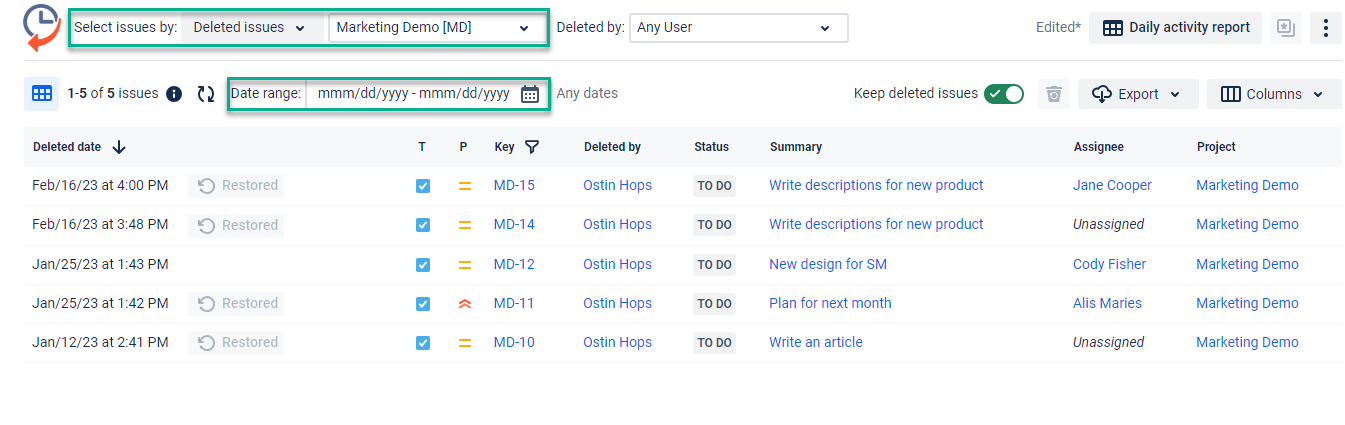The width and height of the screenshot is (1345, 425).
Task: Click the refresh issues icon
Action: [x=206, y=94]
